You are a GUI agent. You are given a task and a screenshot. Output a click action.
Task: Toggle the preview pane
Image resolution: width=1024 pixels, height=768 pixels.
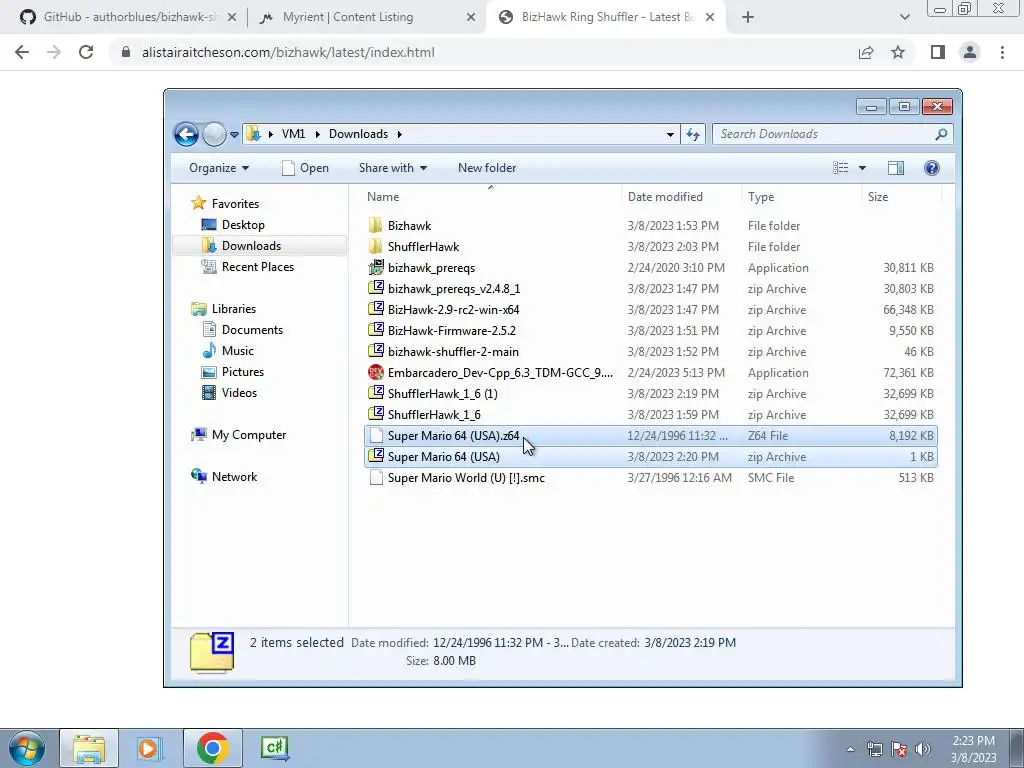coord(896,168)
